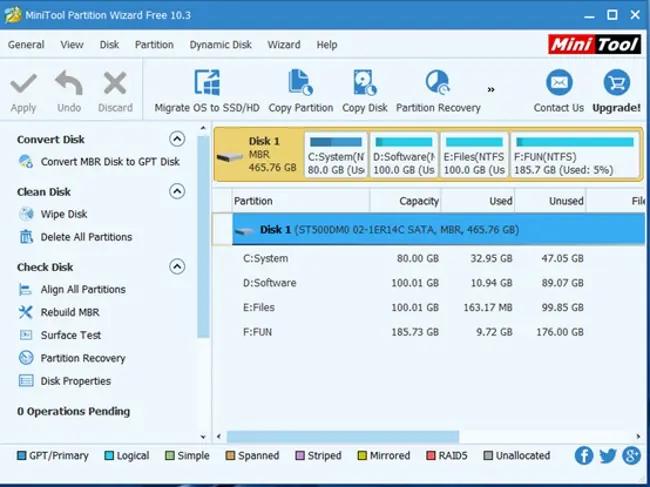Click the Delete All Partitions trash icon

[26, 237]
